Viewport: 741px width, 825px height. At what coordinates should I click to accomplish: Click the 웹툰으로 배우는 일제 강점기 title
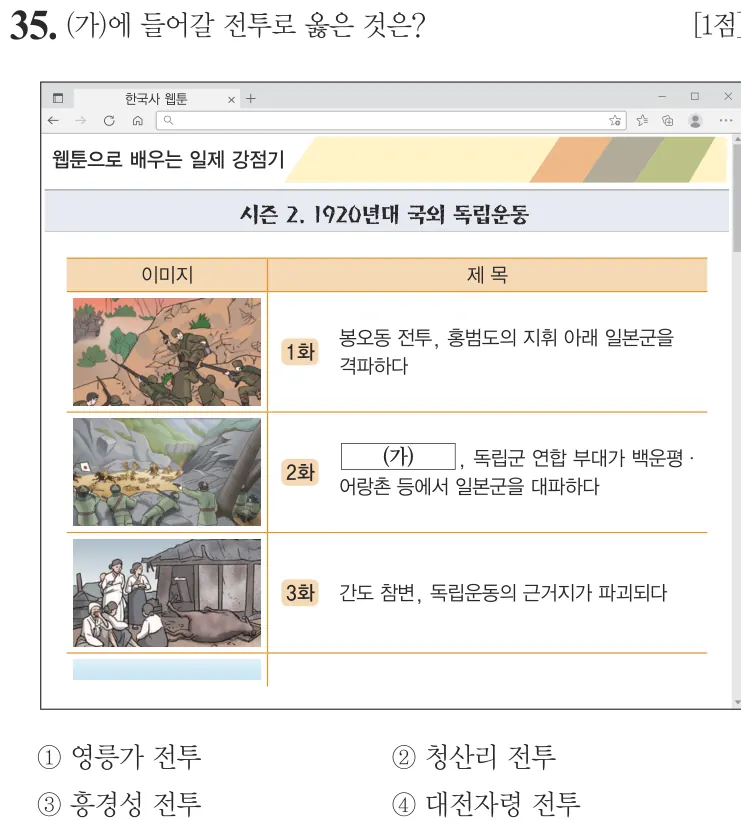coord(168,159)
